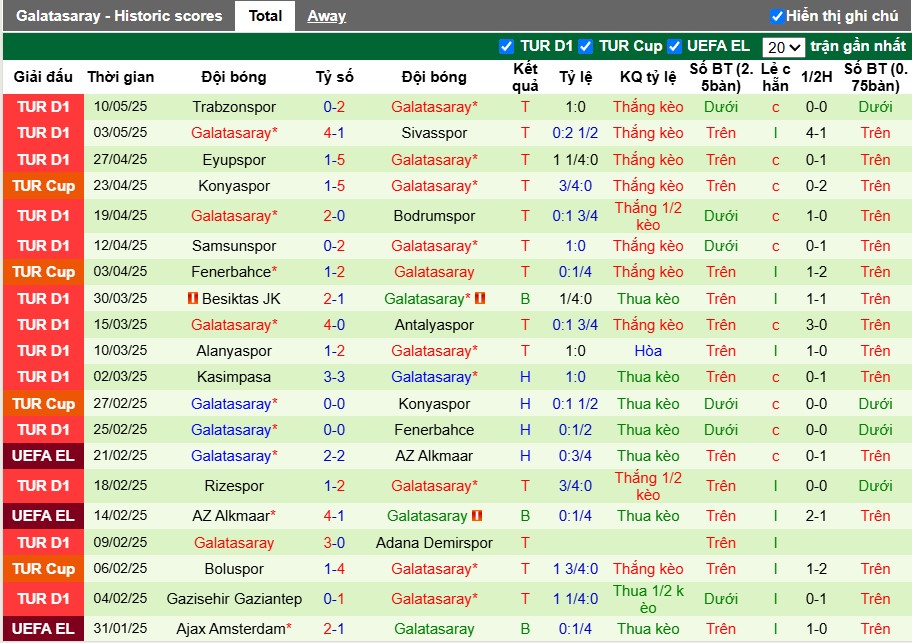Image resolution: width=912 pixels, height=643 pixels.
Task: Open the 3-3 score against Kasimpasa
Action: [334, 377]
